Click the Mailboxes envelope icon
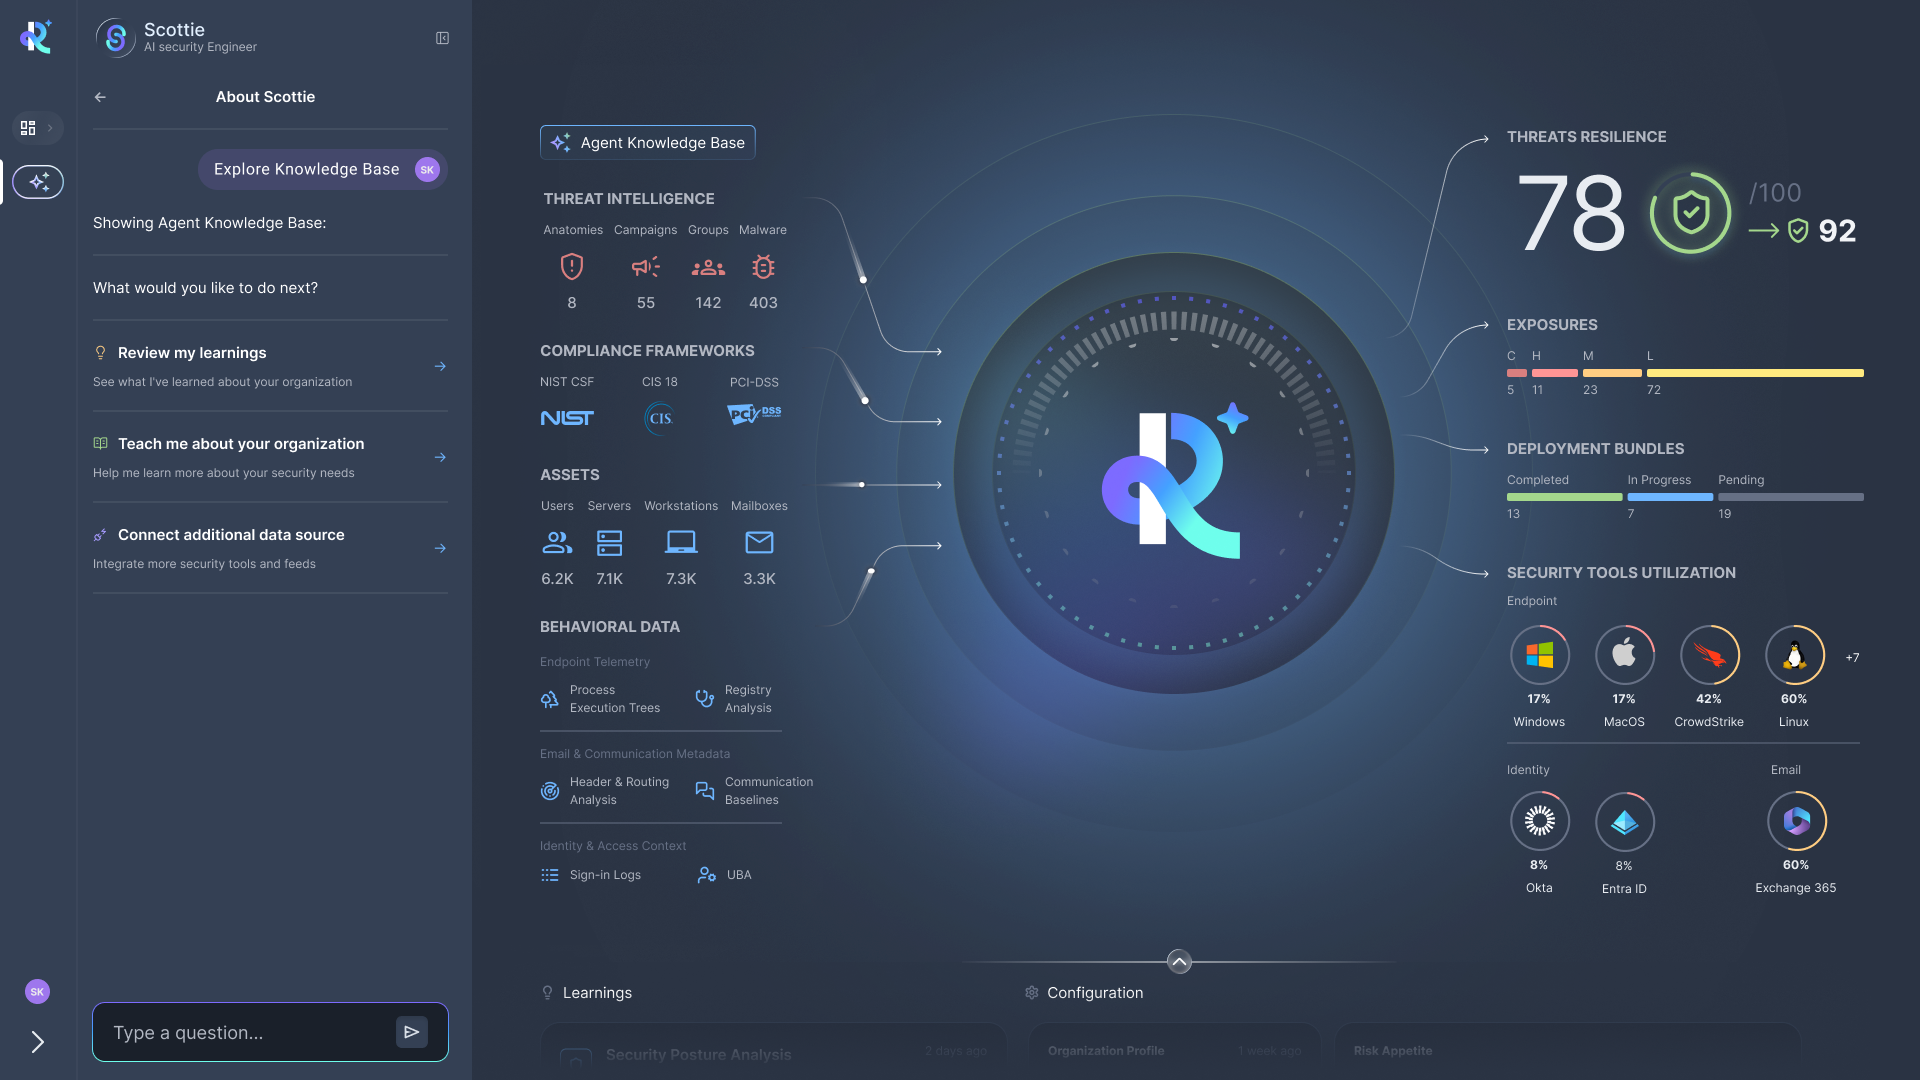This screenshot has height=1080, width=1920. (x=759, y=543)
